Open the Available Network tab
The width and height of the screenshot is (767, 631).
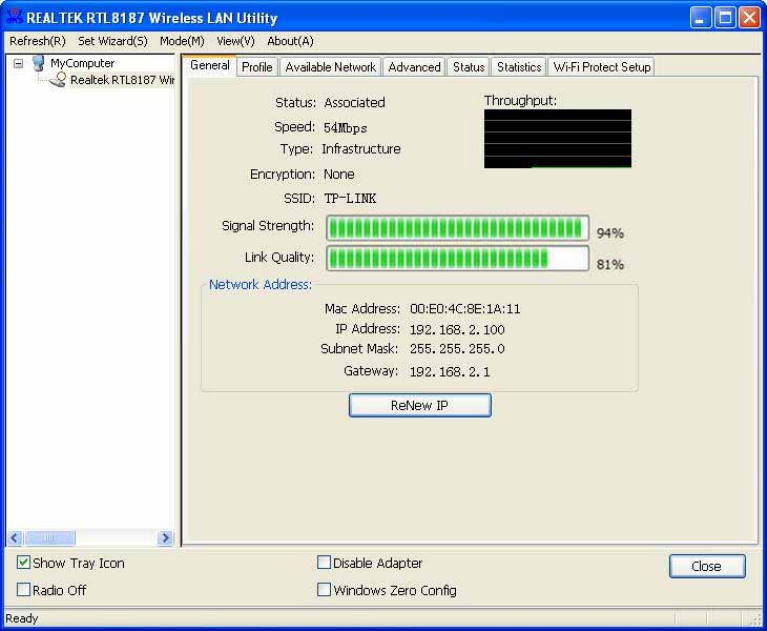coord(330,67)
